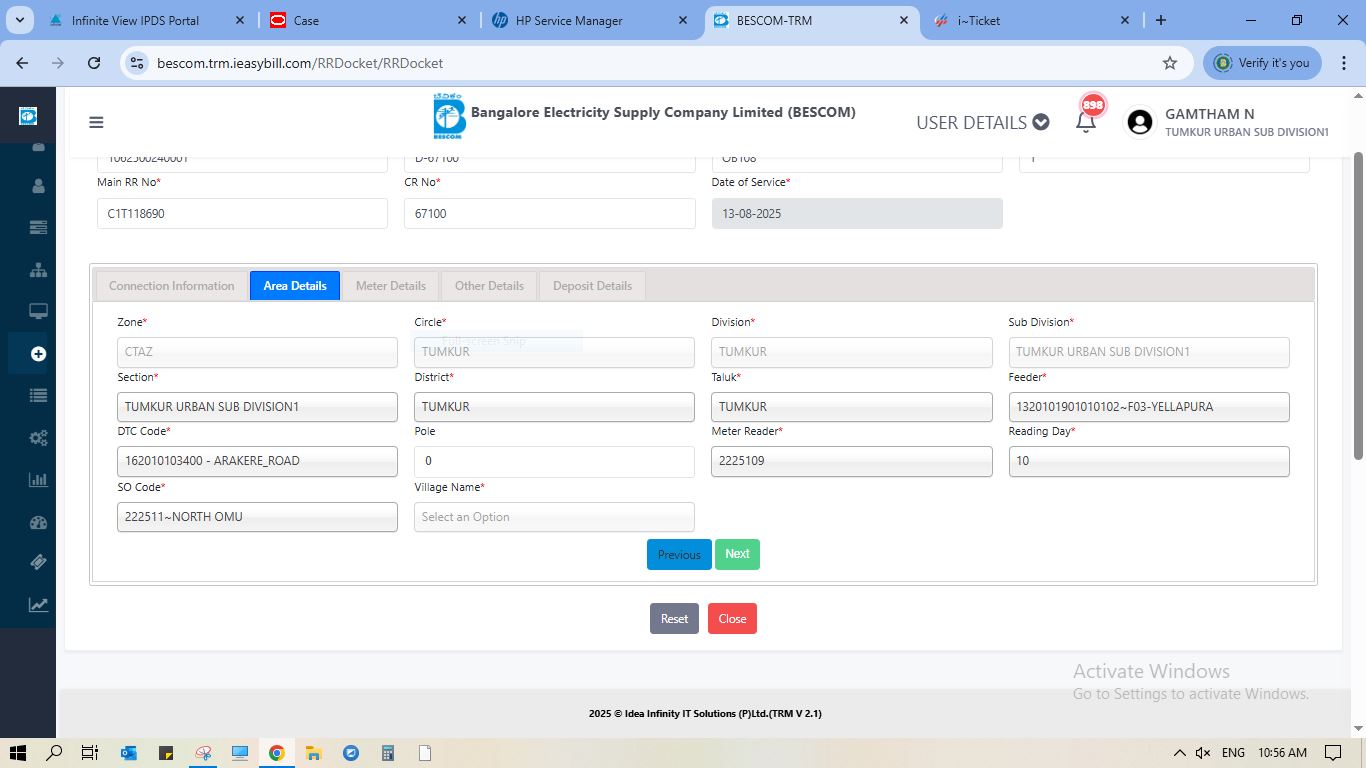Expand the USER DETAILS dropdown

982,123
